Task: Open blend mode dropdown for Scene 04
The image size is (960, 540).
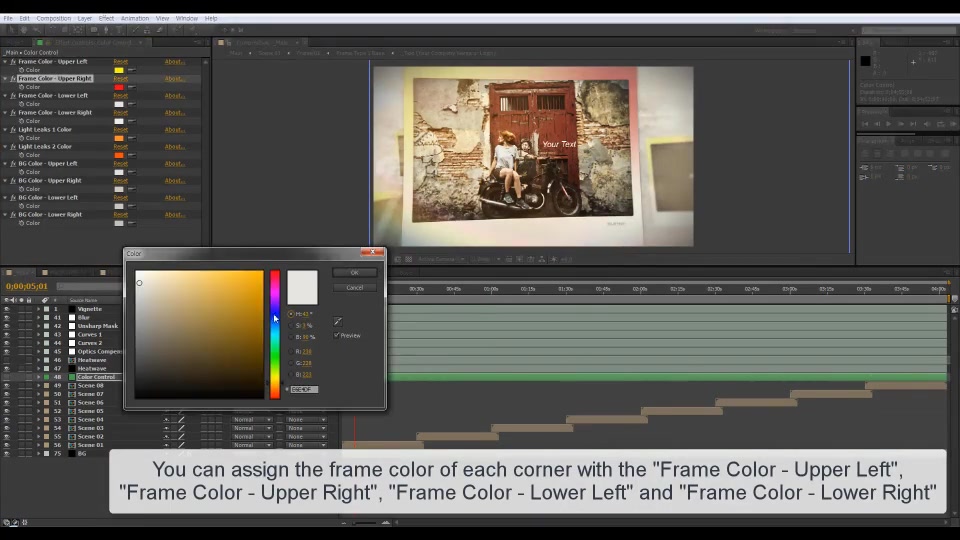Action: [x=252, y=420]
